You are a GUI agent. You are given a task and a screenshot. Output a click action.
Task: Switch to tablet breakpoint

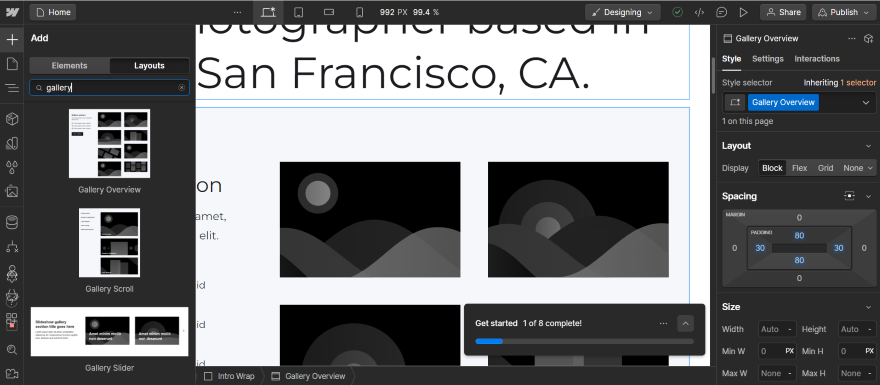[x=299, y=12]
